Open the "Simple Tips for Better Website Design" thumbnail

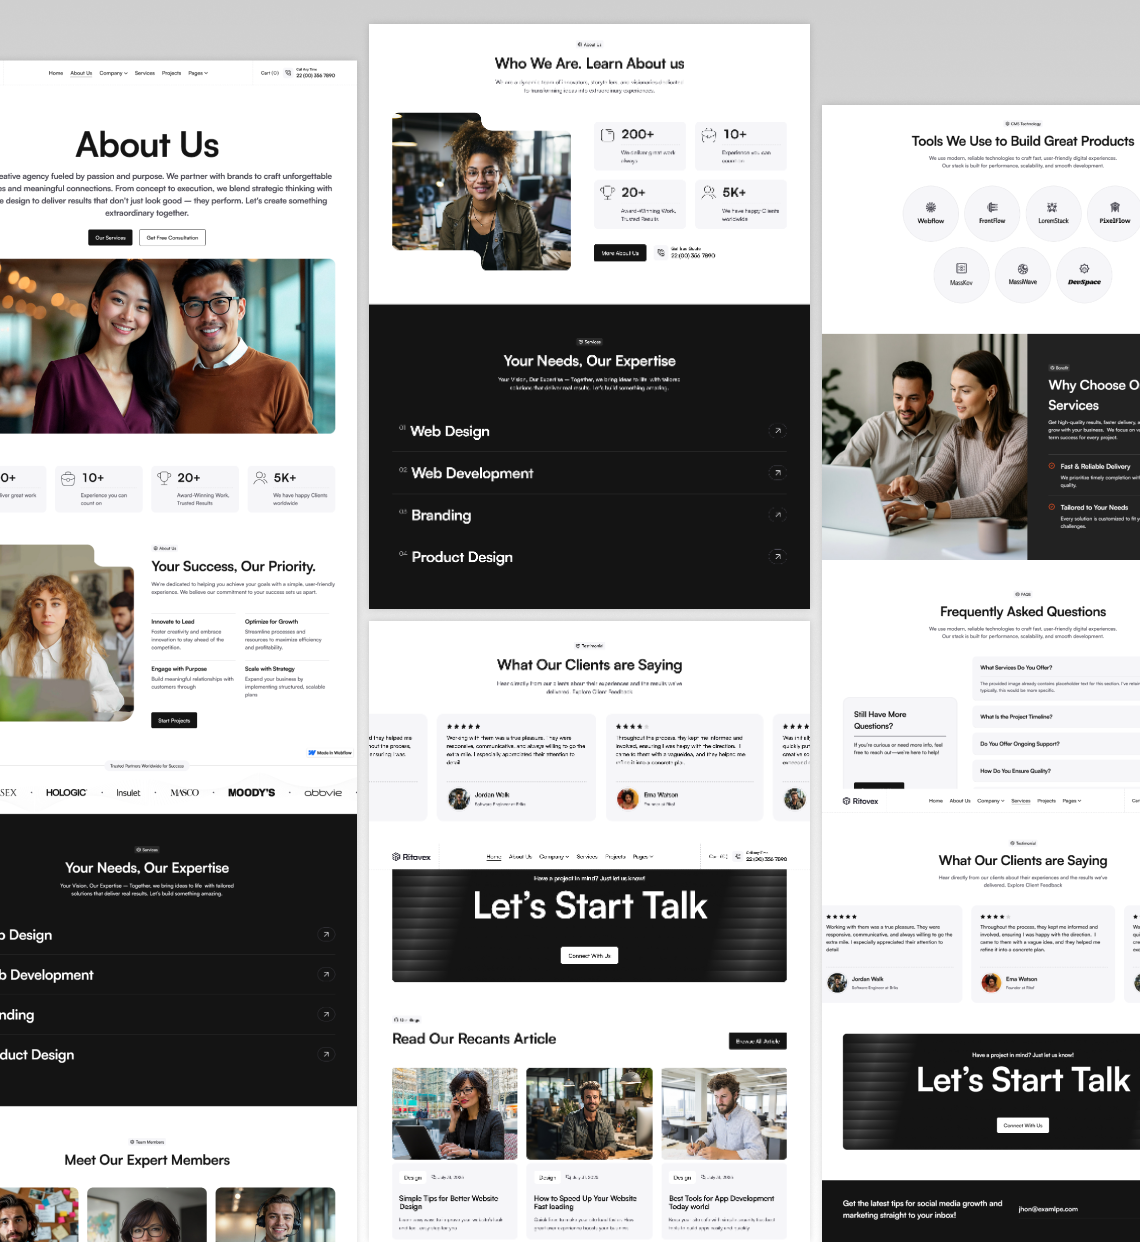454,1113
